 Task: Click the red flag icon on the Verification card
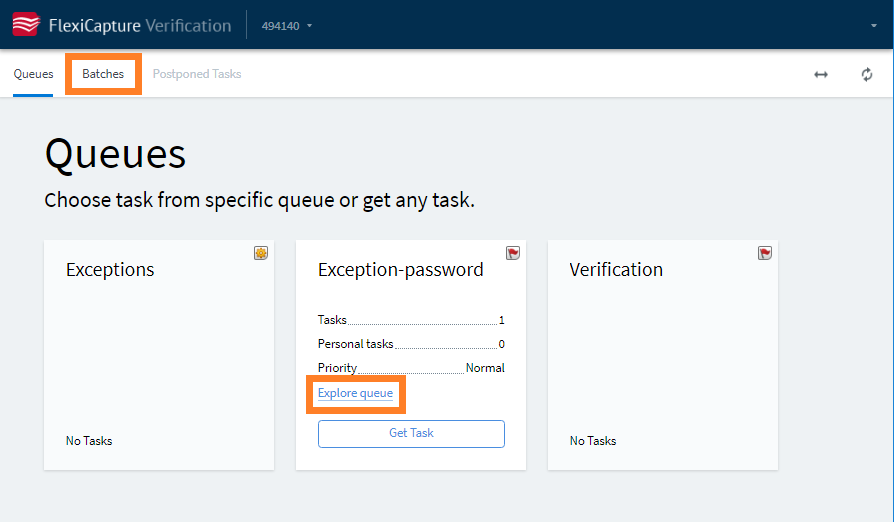coord(765,253)
